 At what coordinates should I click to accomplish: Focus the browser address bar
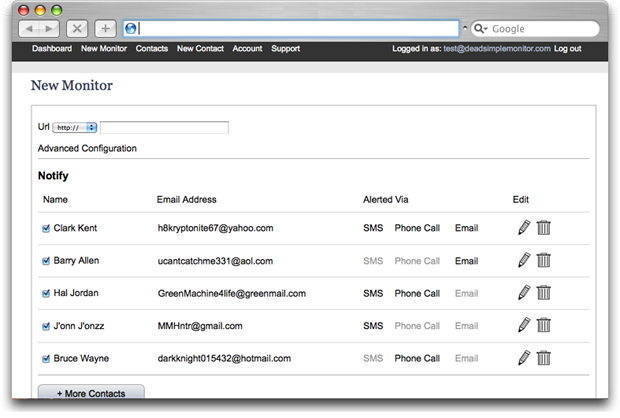coord(291,28)
